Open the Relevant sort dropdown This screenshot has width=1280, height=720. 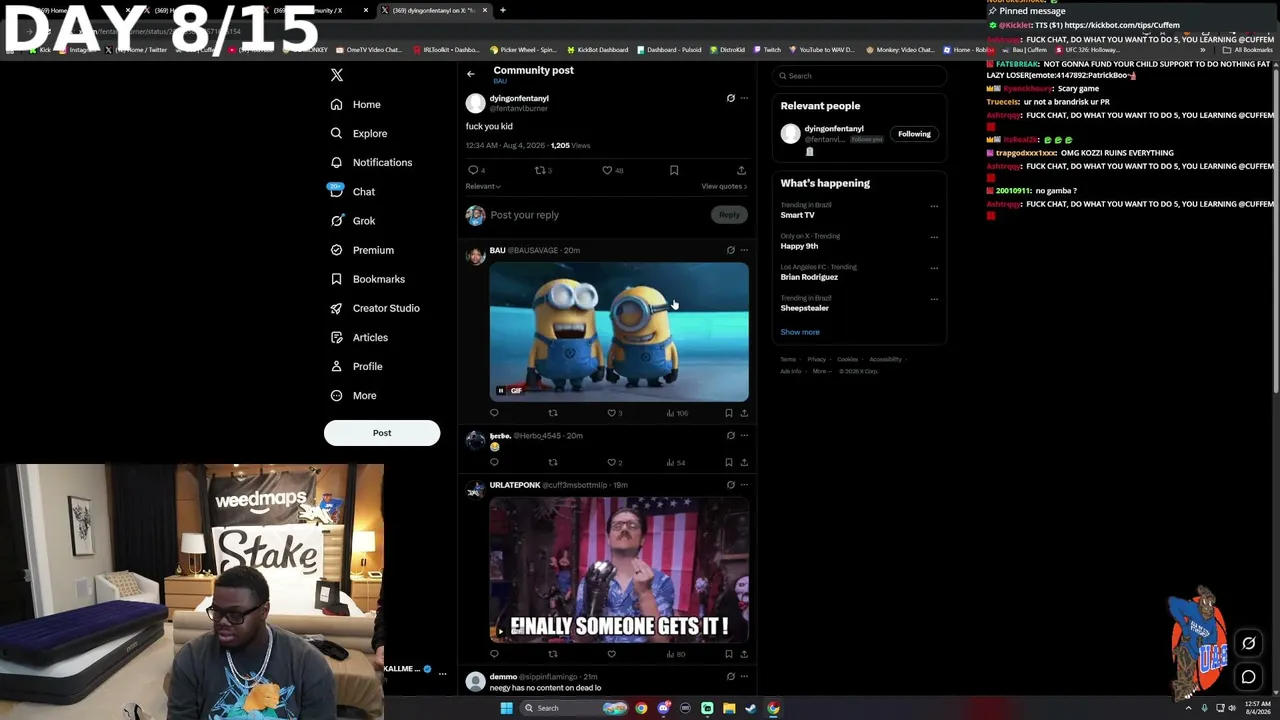pos(483,186)
